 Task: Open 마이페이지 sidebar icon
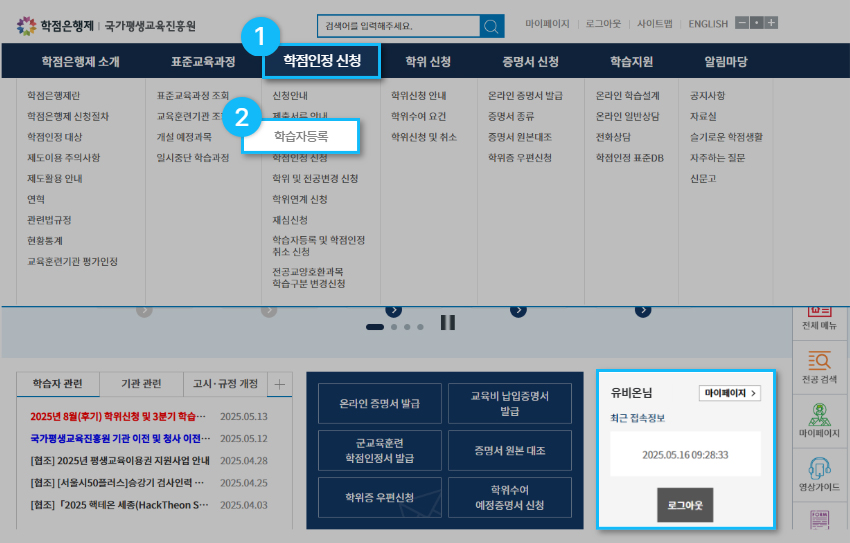tap(819, 421)
